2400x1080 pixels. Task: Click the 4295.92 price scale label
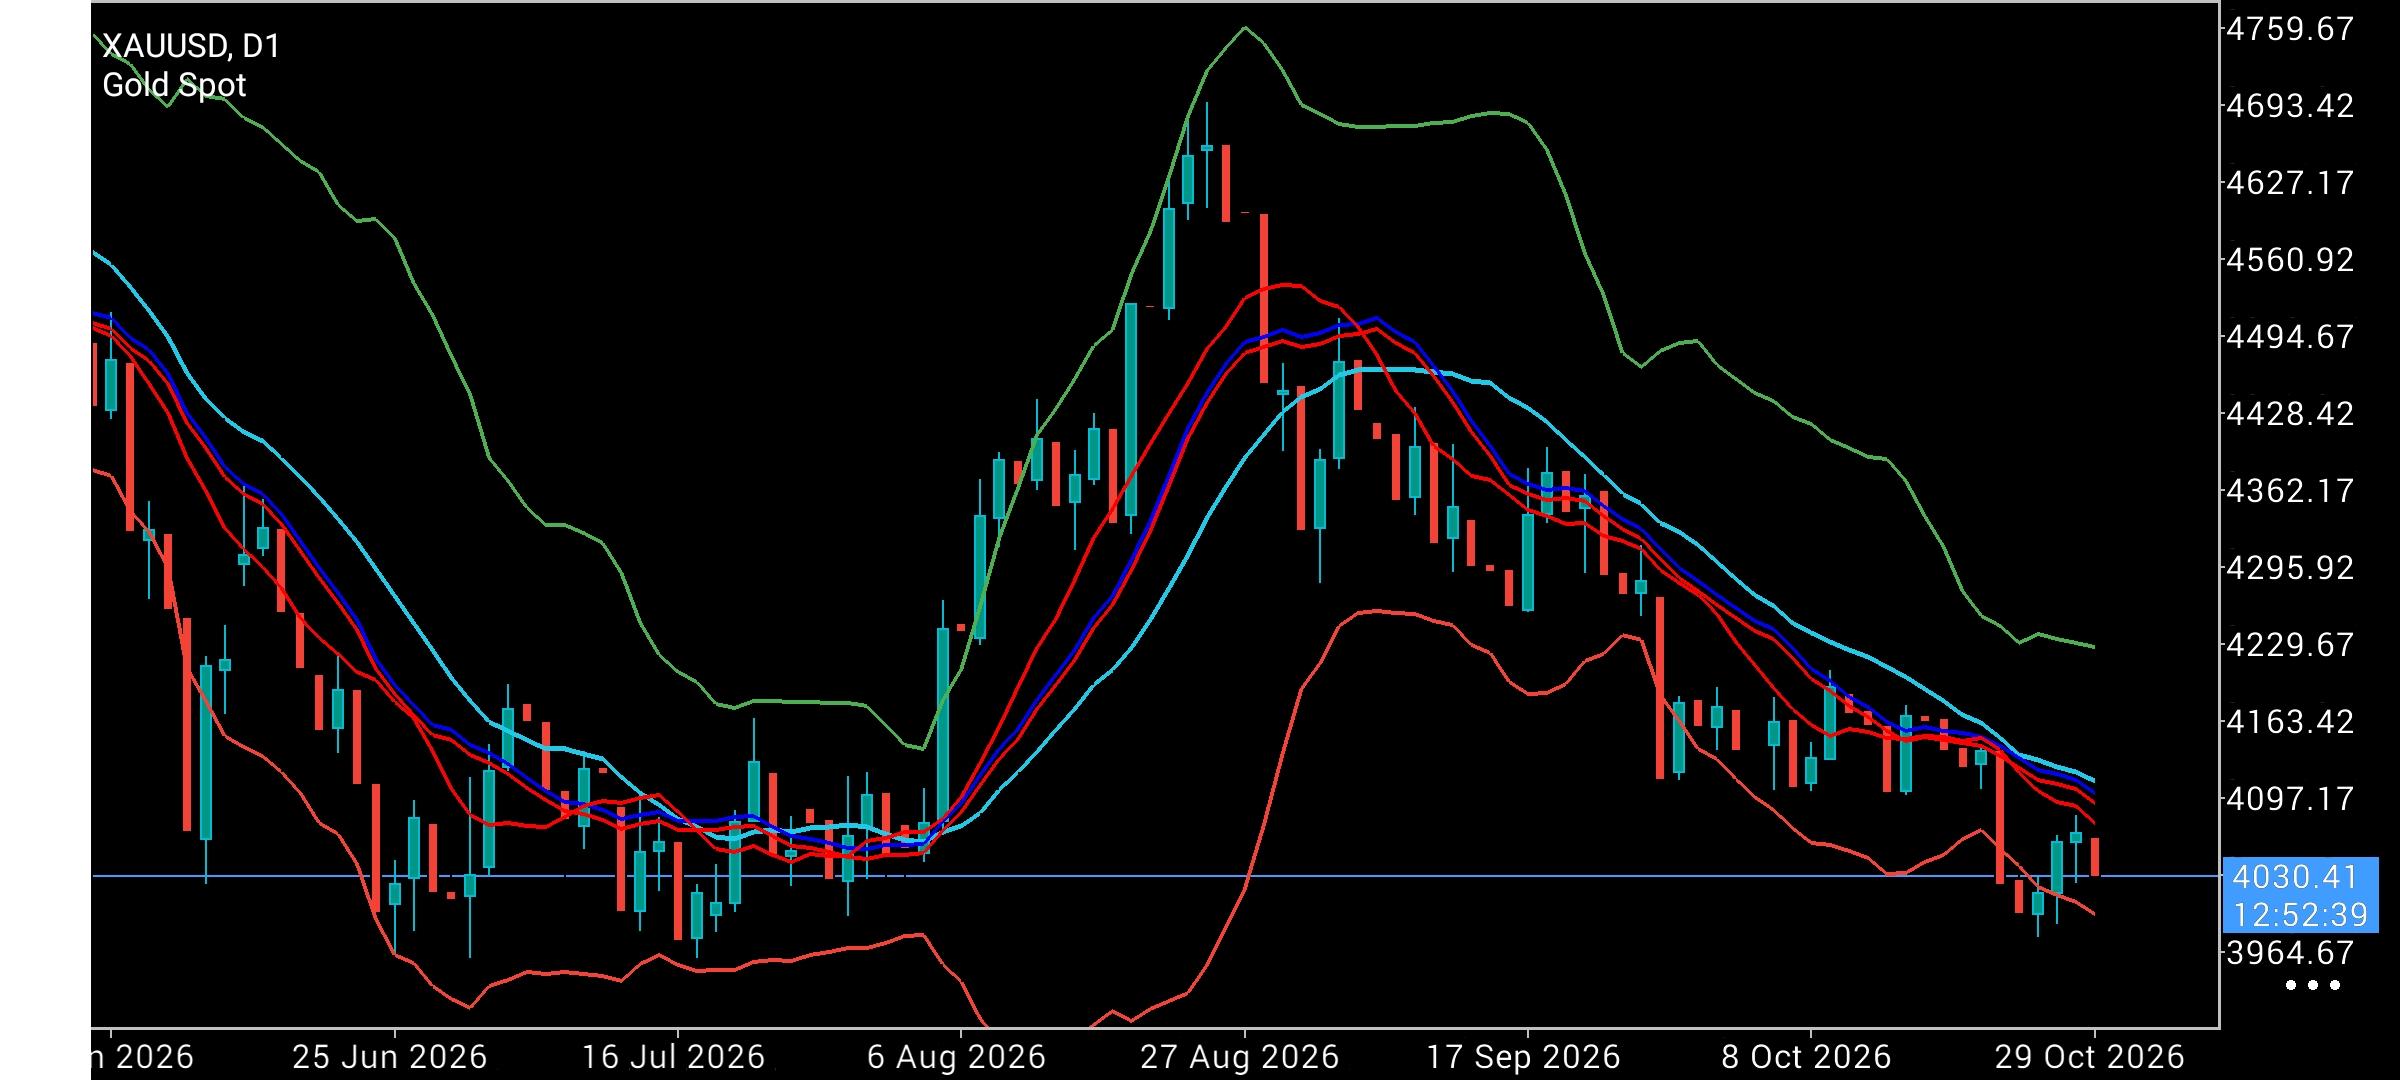(2289, 567)
